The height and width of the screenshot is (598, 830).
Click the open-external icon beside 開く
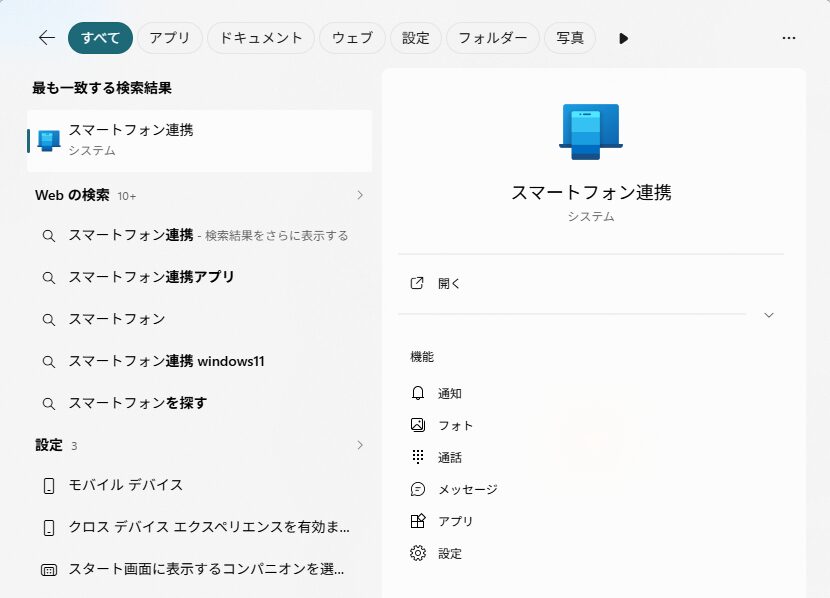(417, 283)
